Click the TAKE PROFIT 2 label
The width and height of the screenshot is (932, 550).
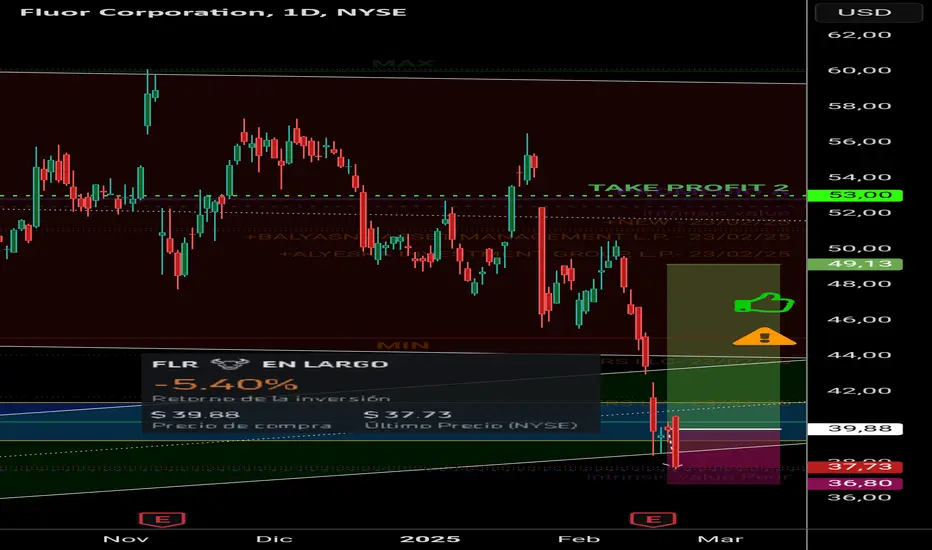[x=688, y=188]
